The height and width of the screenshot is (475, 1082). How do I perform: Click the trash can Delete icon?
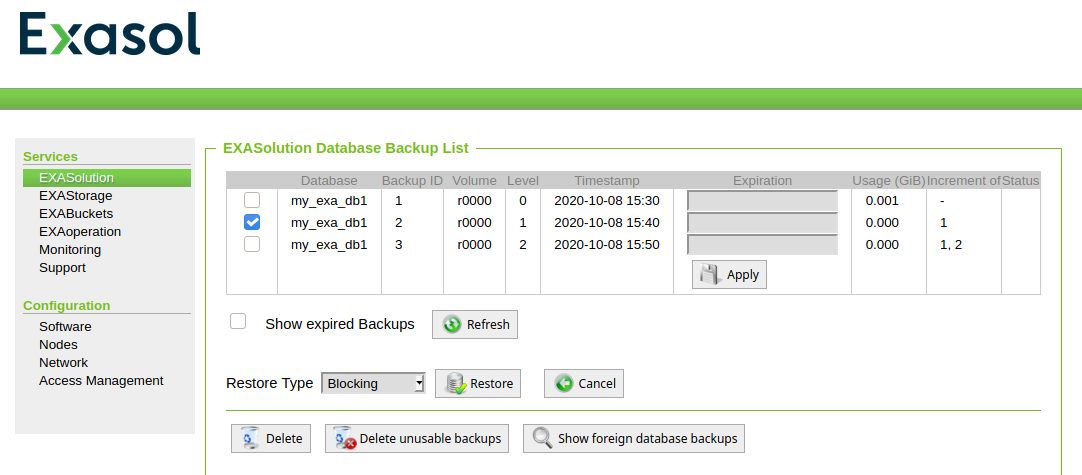click(250, 438)
